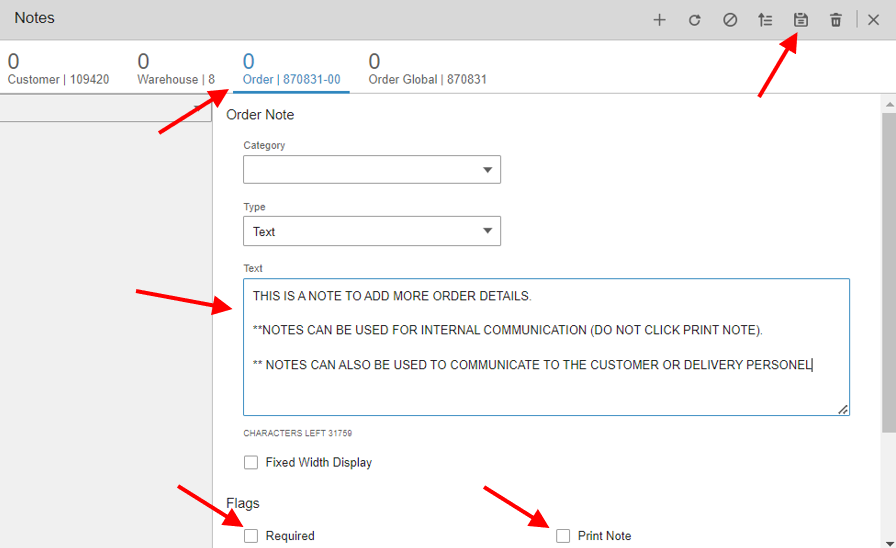Image resolution: width=896 pixels, height=548 pixels.
Task: Click the Notes panel title
Action: pos(34,18)
